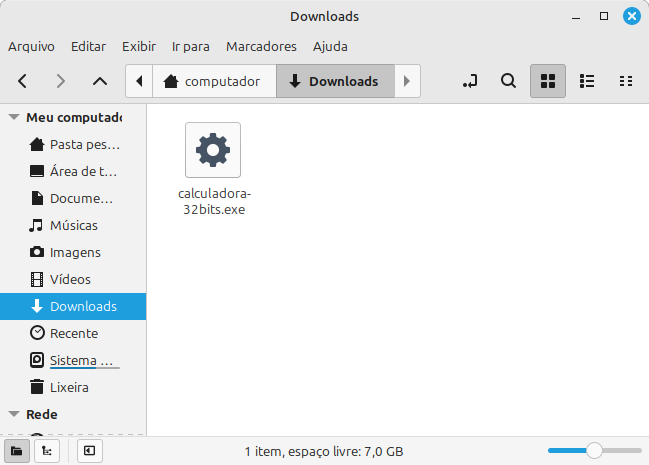Switch to compact view mode
Screen dimensions: 649x465
[626, 81]
